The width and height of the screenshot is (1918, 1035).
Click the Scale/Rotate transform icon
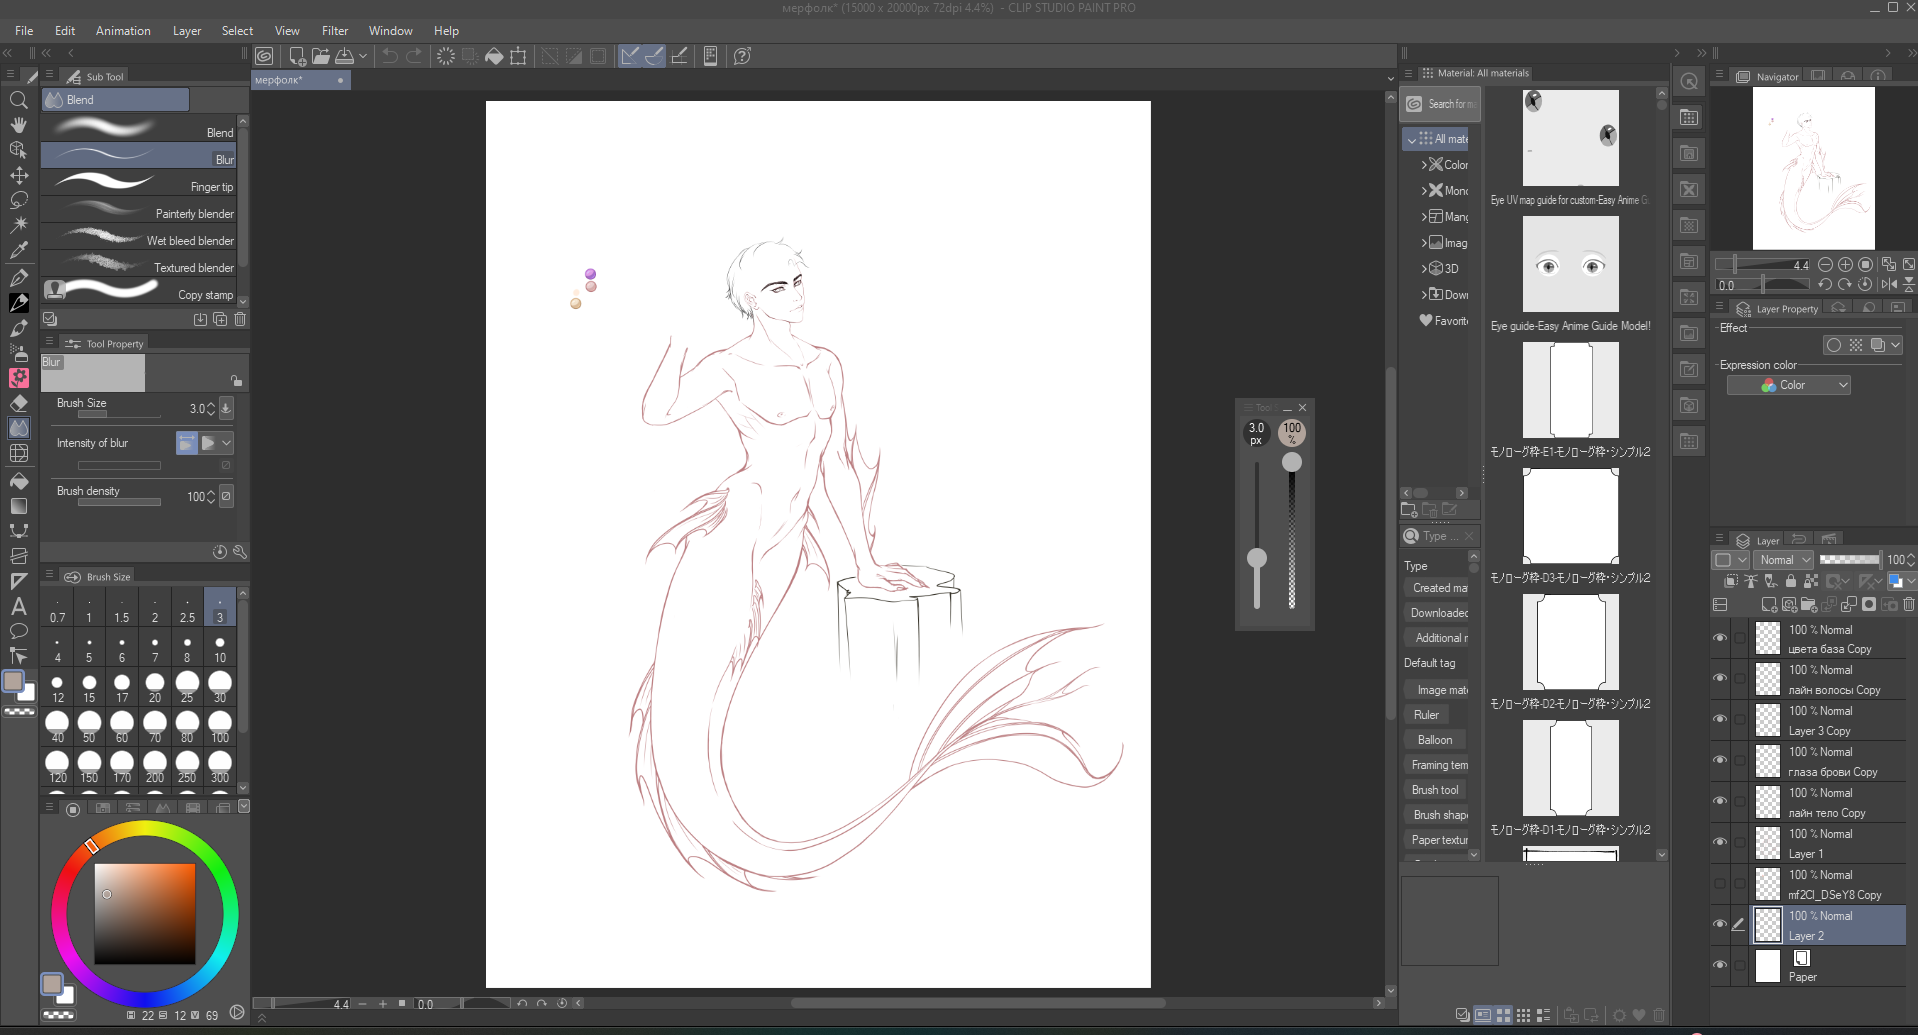pyautogui.click(x=518, y=56)
